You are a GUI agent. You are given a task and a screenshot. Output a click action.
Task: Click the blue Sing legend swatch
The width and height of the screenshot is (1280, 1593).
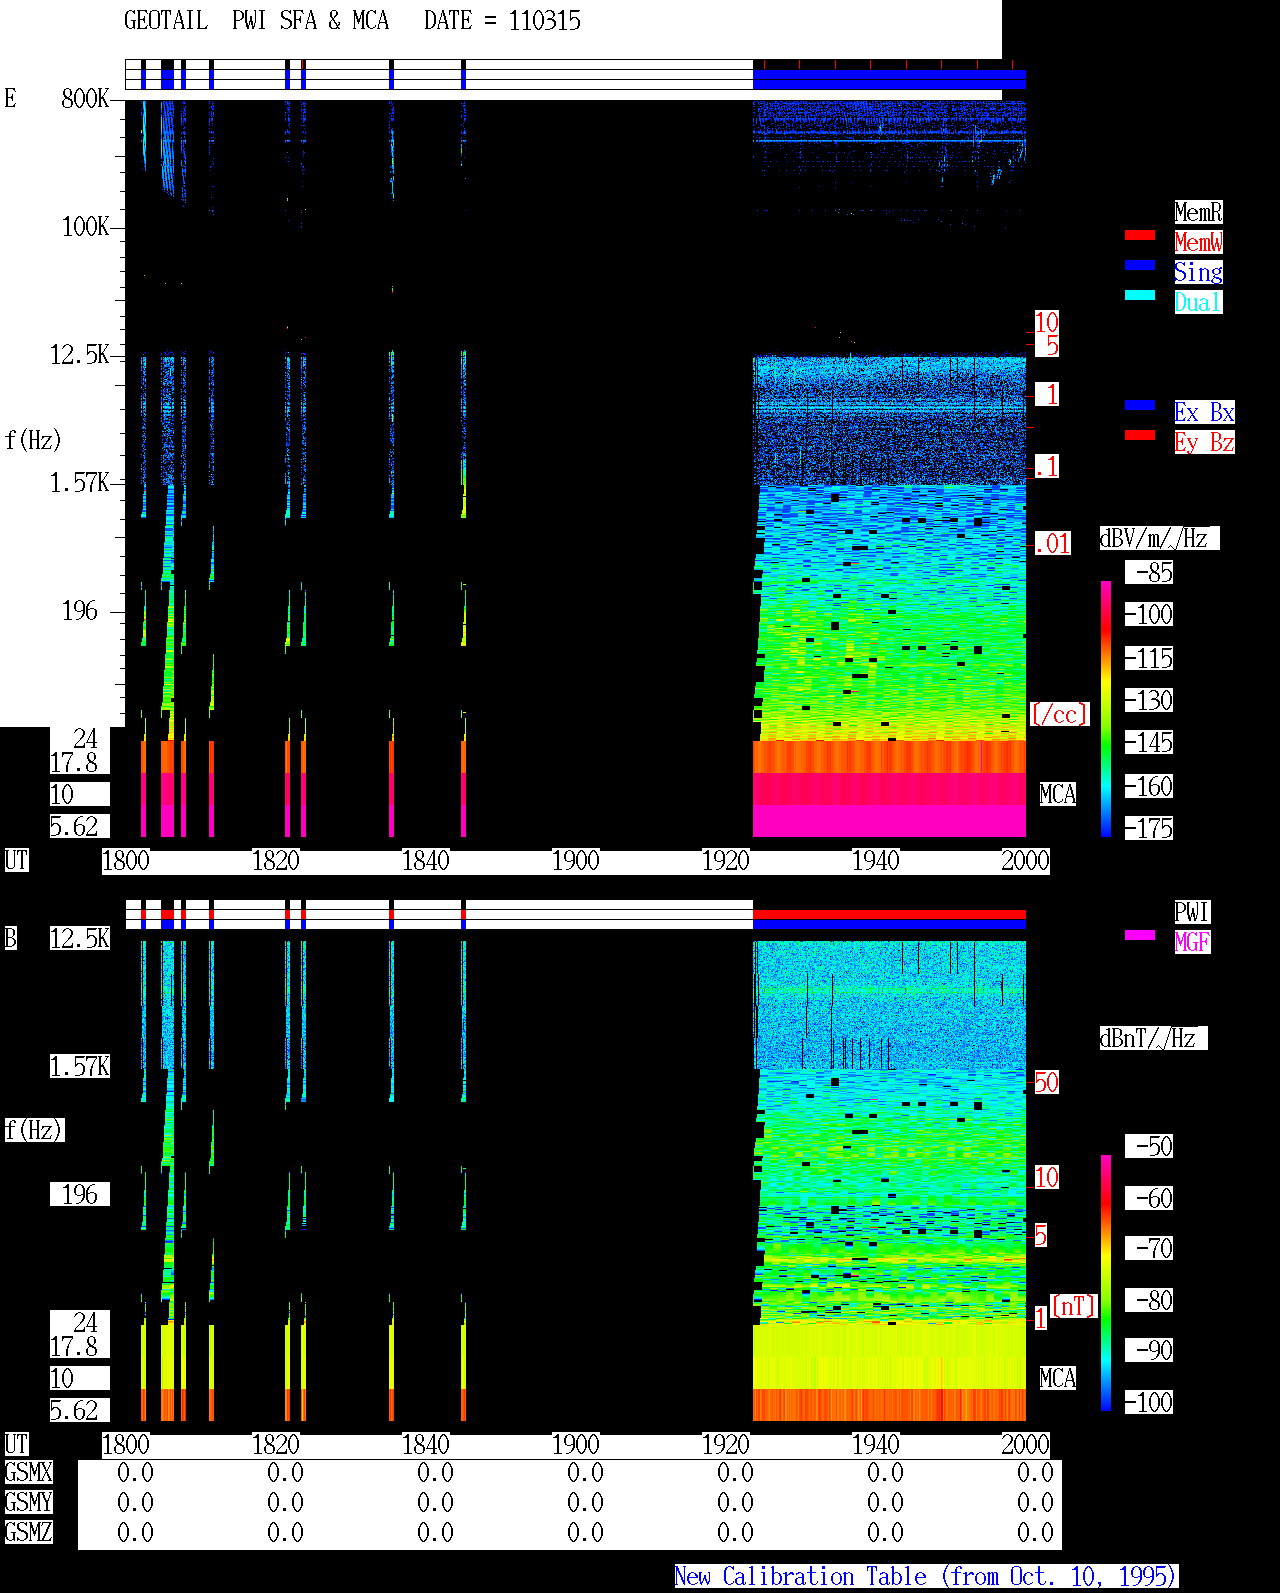(x=1140, y=265)
